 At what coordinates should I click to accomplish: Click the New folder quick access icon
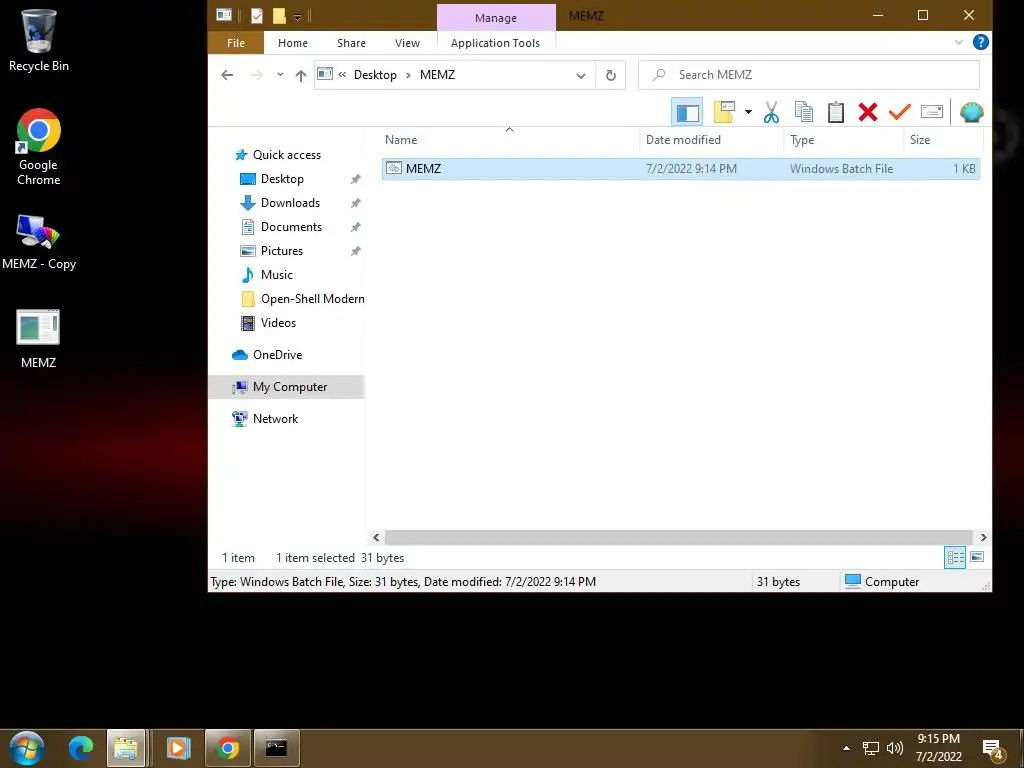coord(279,15)
